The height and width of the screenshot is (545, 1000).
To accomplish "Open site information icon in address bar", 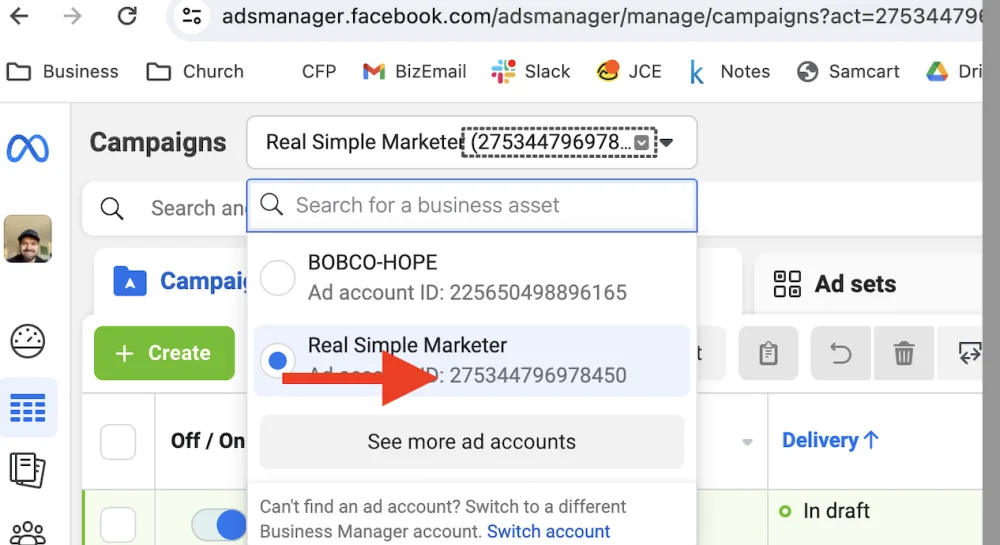I will (x=191, y=16).
